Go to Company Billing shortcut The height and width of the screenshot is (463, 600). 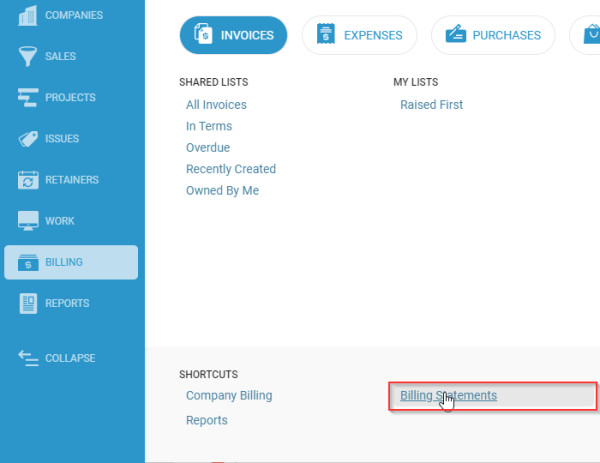click(229, 395)
